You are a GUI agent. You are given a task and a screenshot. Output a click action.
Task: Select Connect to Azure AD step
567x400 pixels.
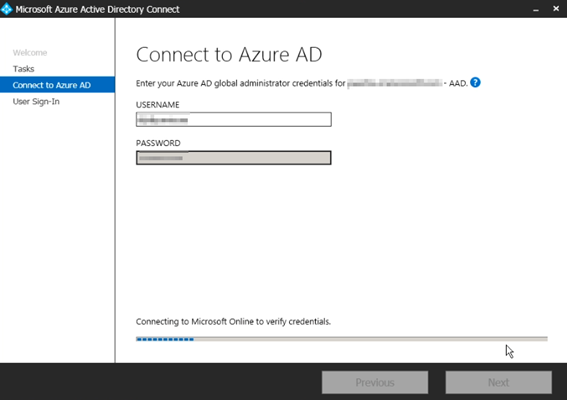point(57,85)
